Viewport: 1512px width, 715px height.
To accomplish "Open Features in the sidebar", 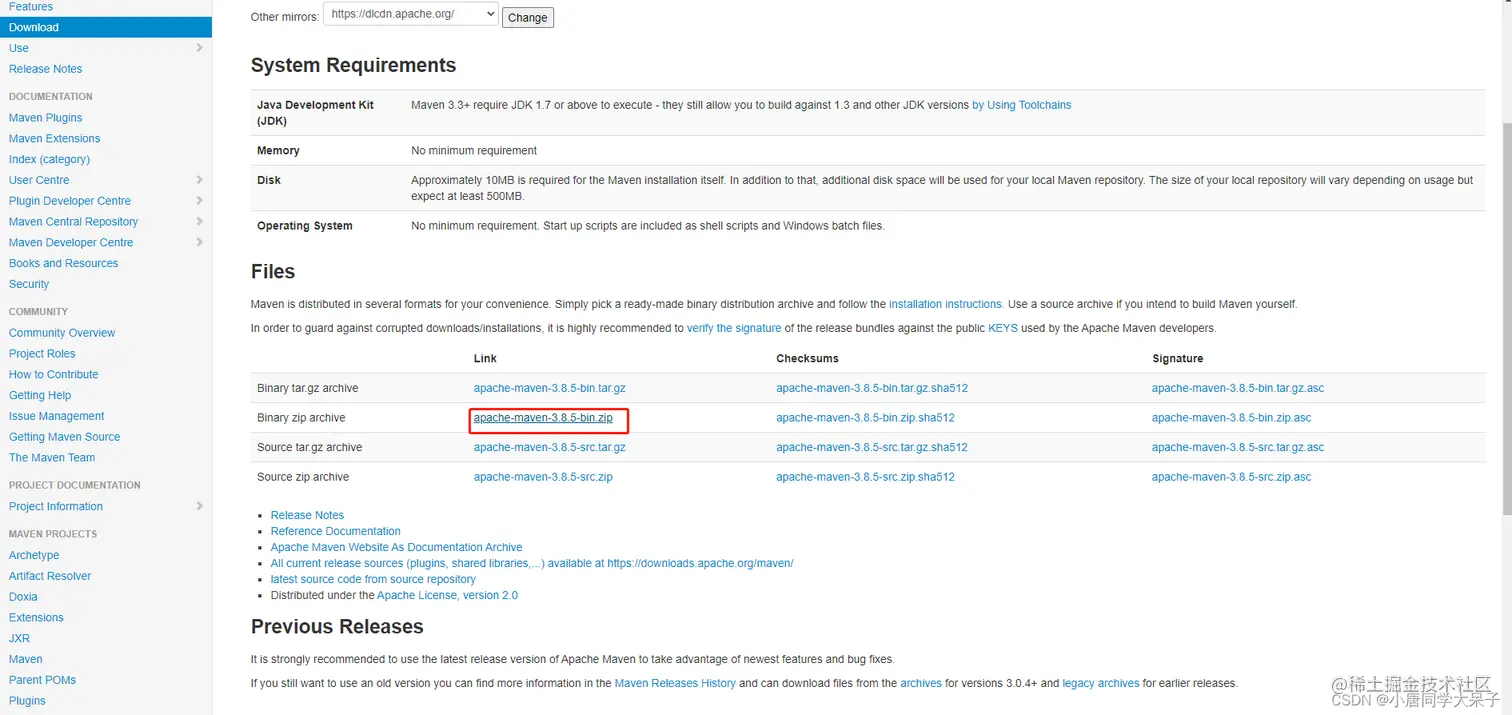I will [x=31, y=6].
